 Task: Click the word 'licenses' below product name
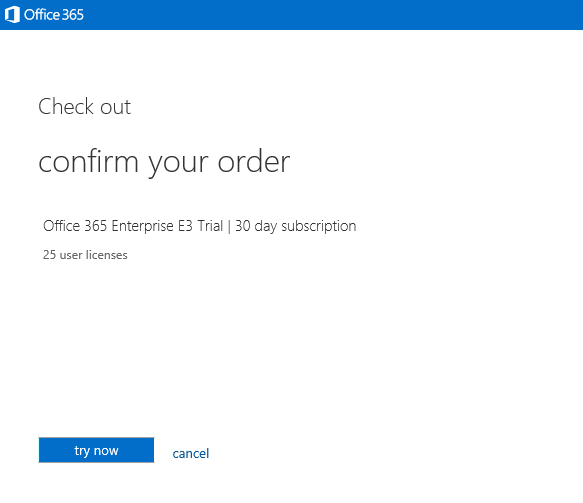107,255
